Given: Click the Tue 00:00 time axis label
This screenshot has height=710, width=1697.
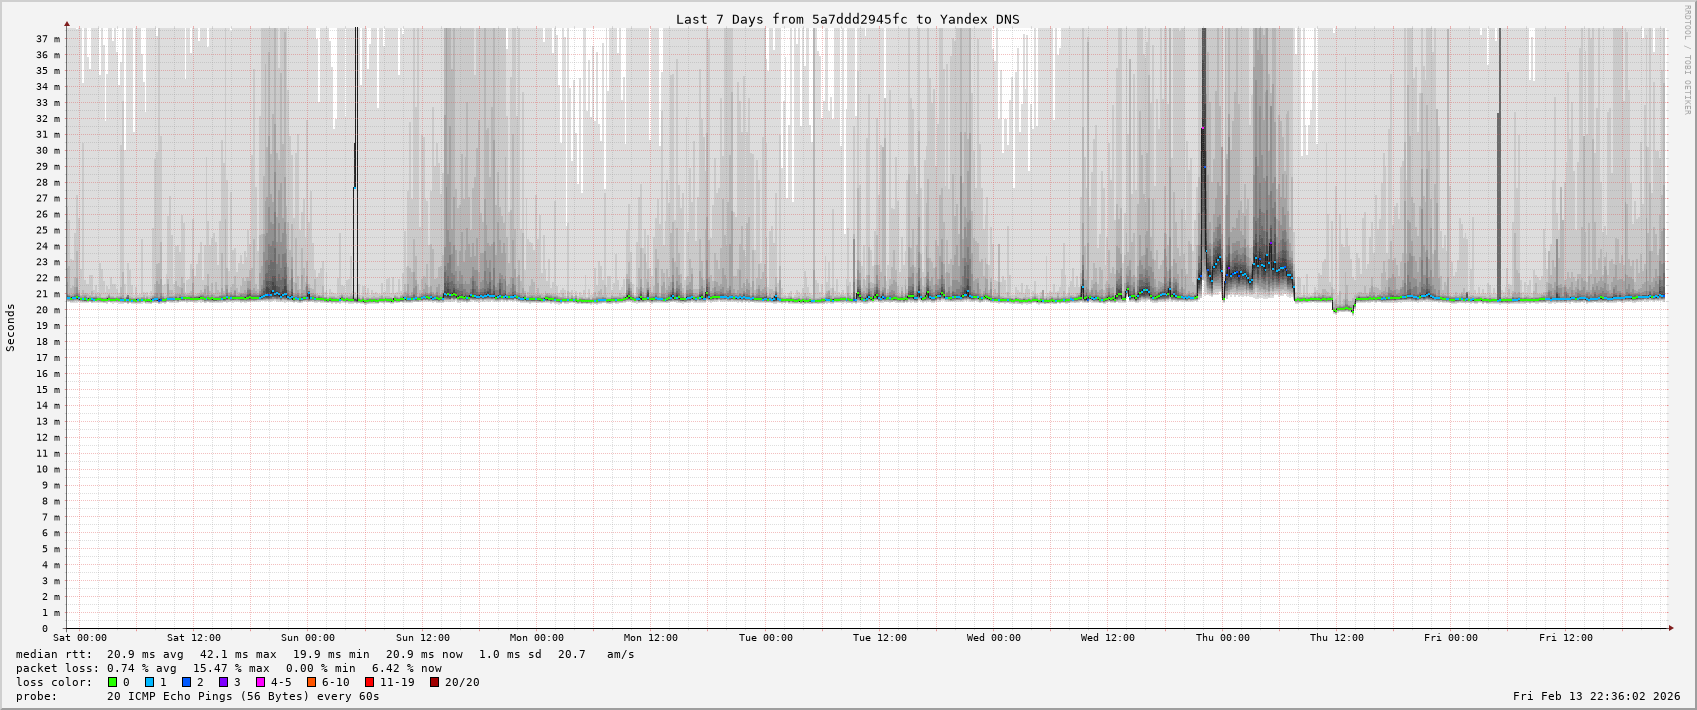Looking at the screenshot, I should coord(765,637).
